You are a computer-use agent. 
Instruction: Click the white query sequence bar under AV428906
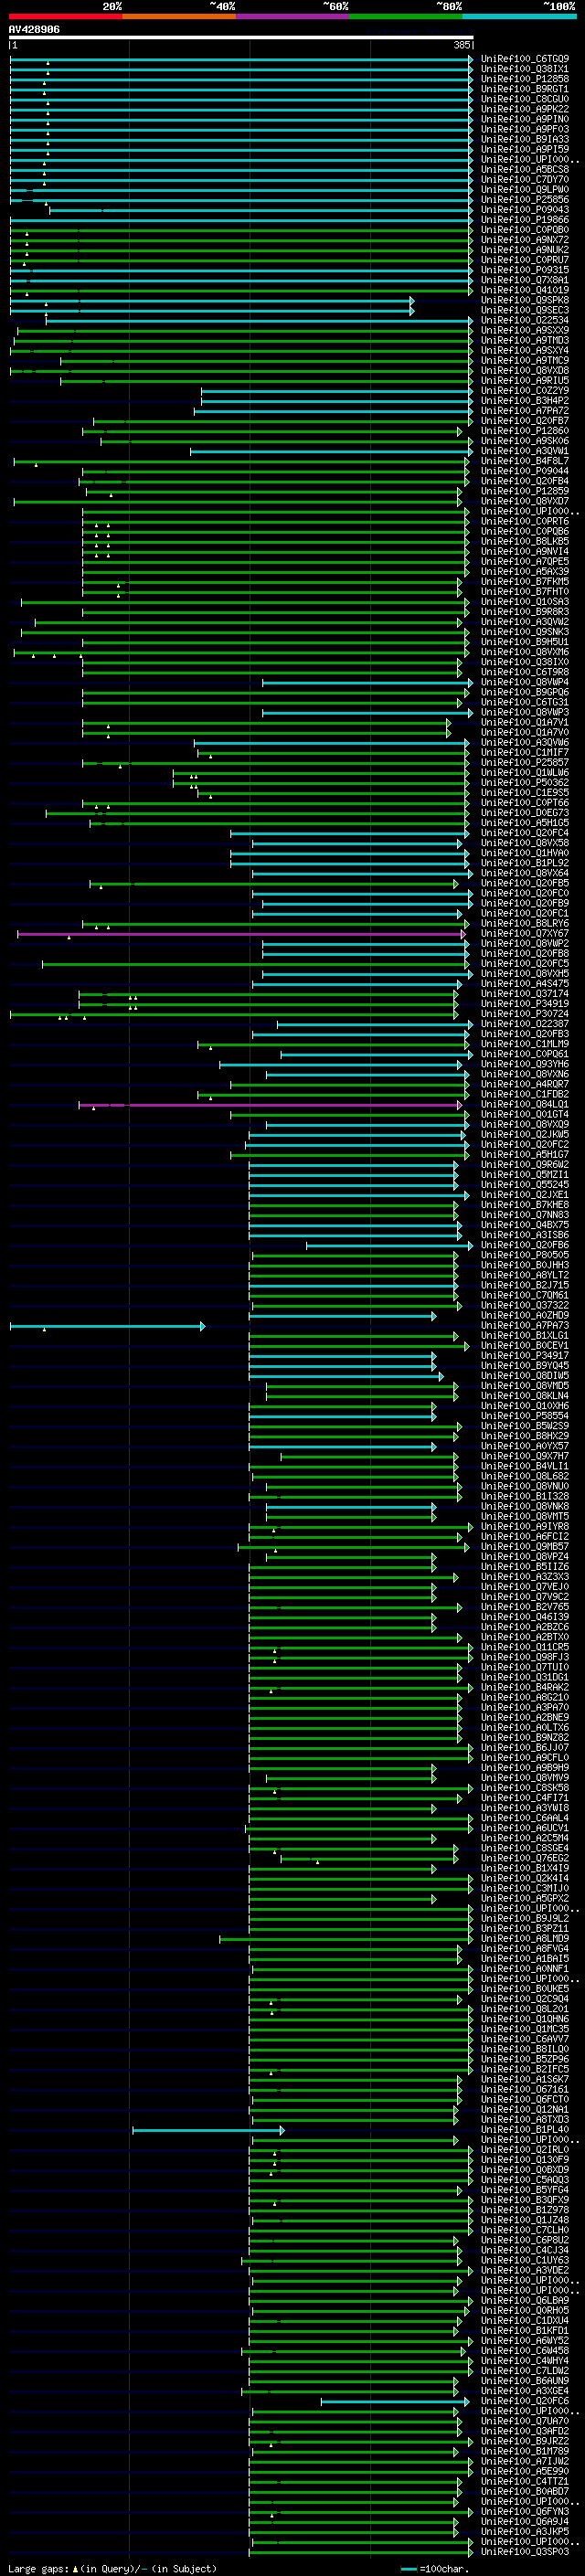click(x=241, y=37)
